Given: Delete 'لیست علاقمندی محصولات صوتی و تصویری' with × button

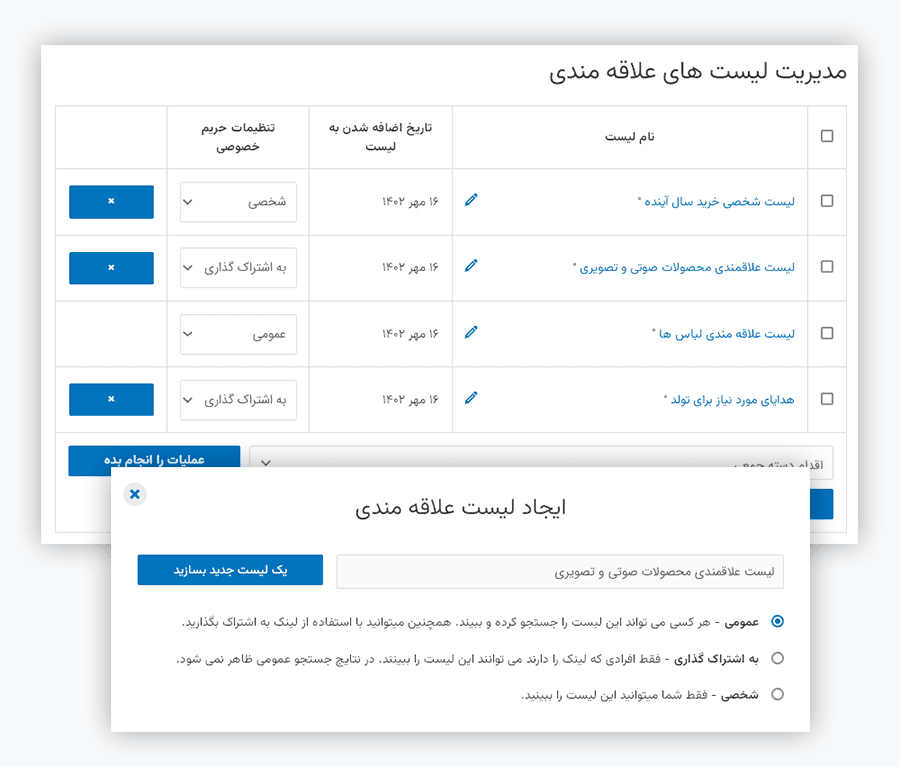Looking at the screenshot, I should [111, 268].
